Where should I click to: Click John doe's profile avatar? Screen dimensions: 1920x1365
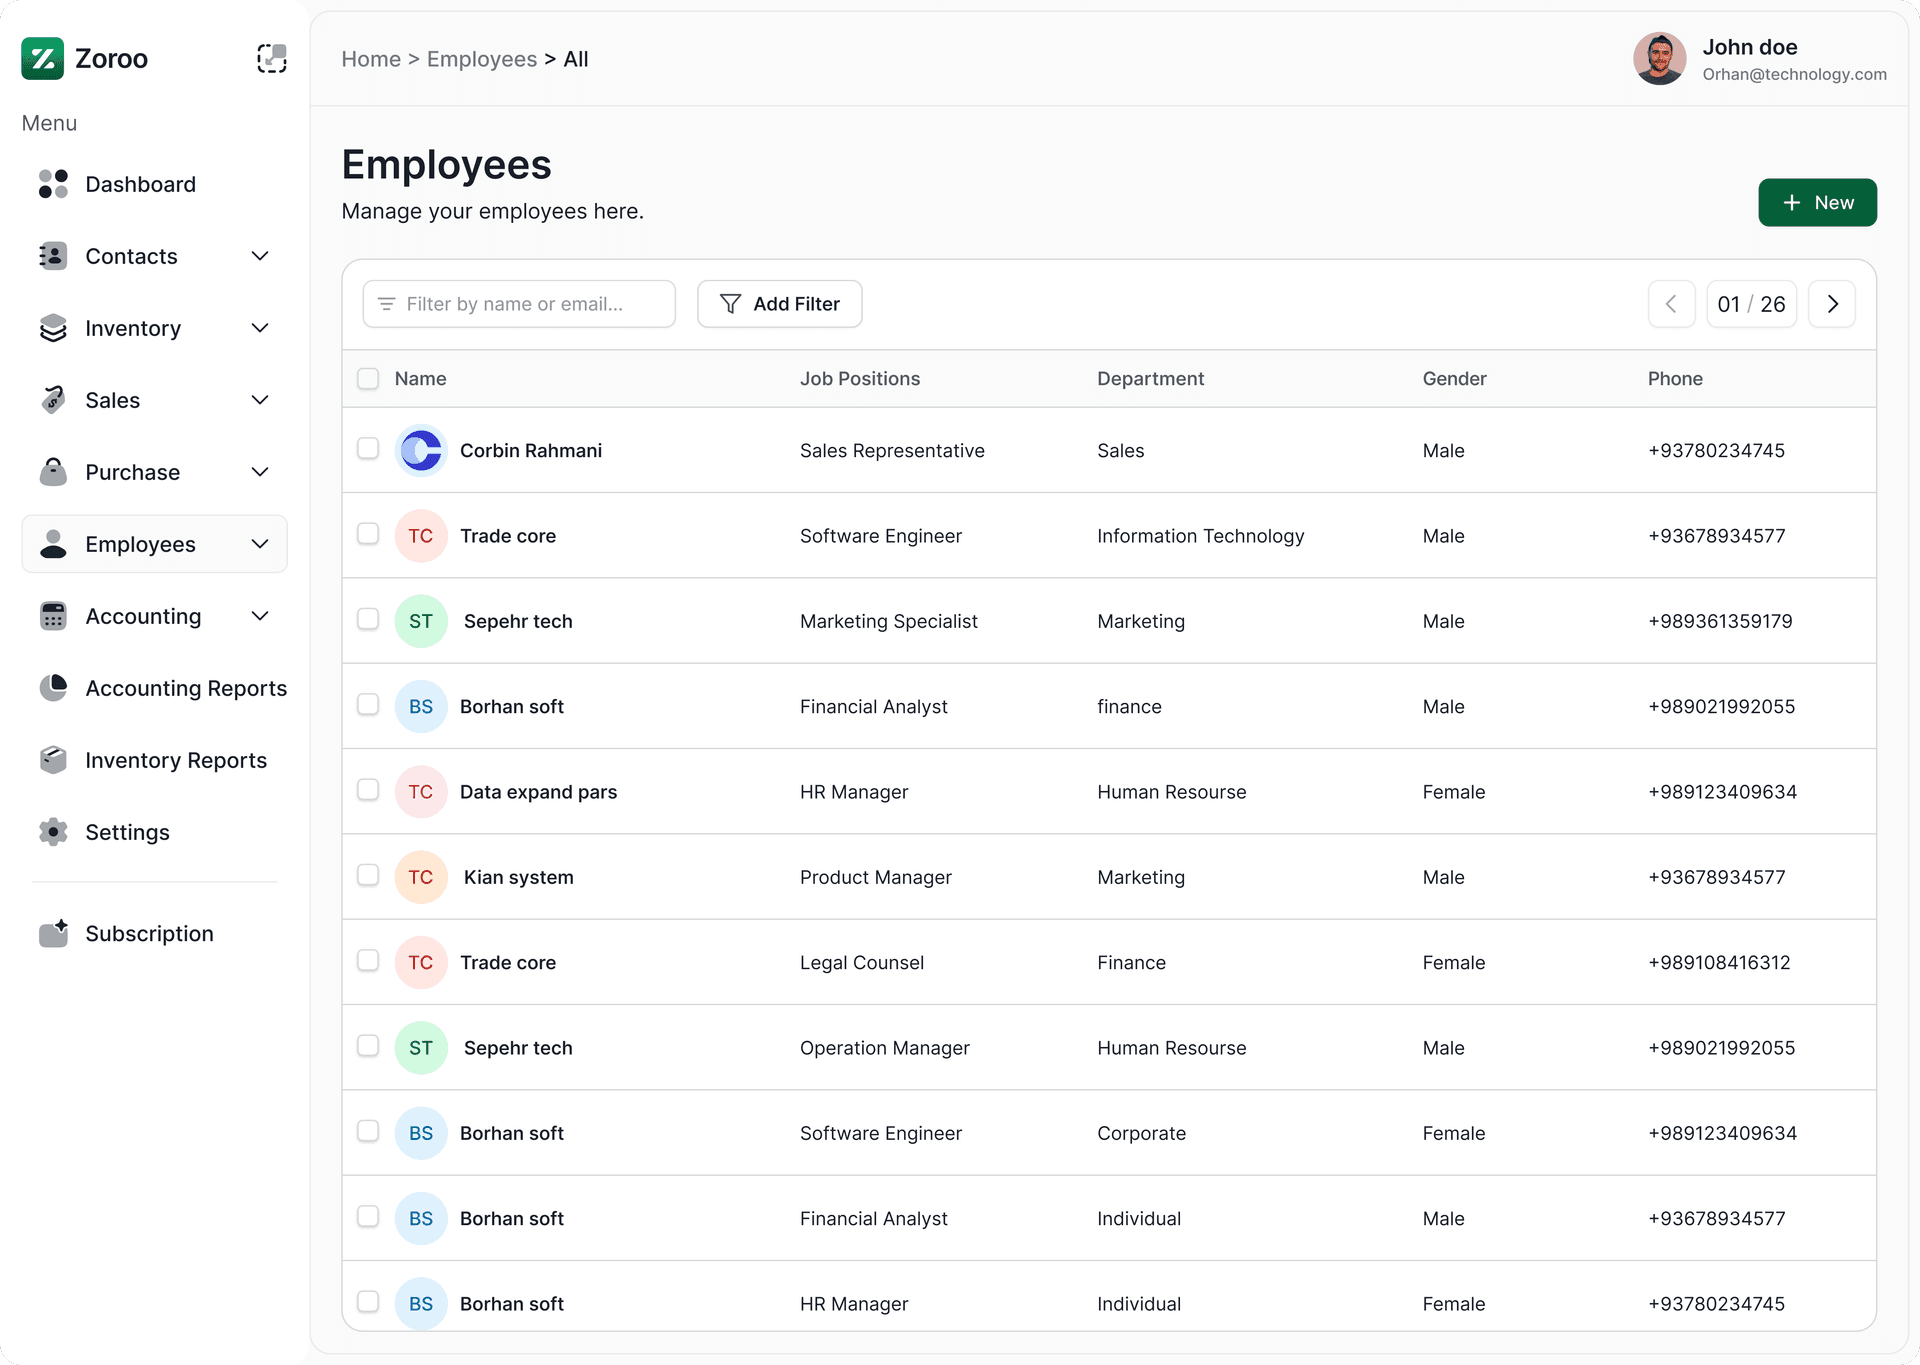1659,58
